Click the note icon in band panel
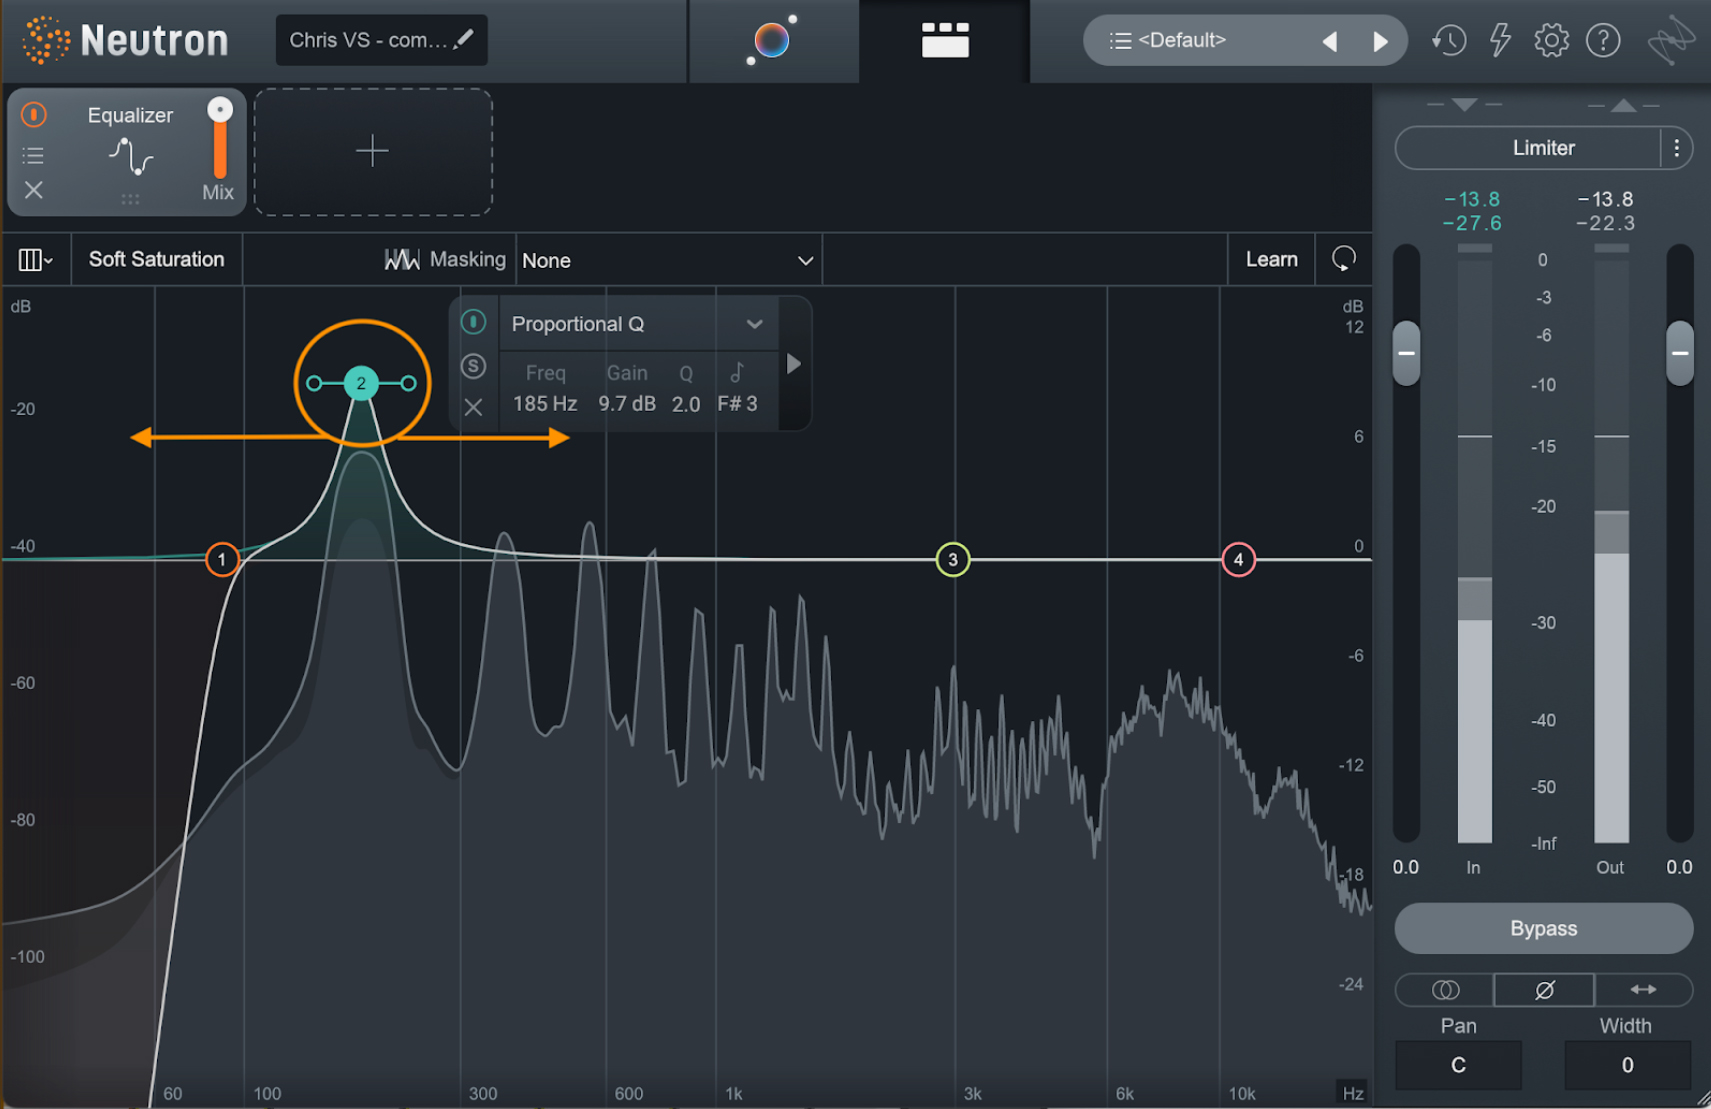Screen dimensions: 1711x1109 tap(737, 372)
